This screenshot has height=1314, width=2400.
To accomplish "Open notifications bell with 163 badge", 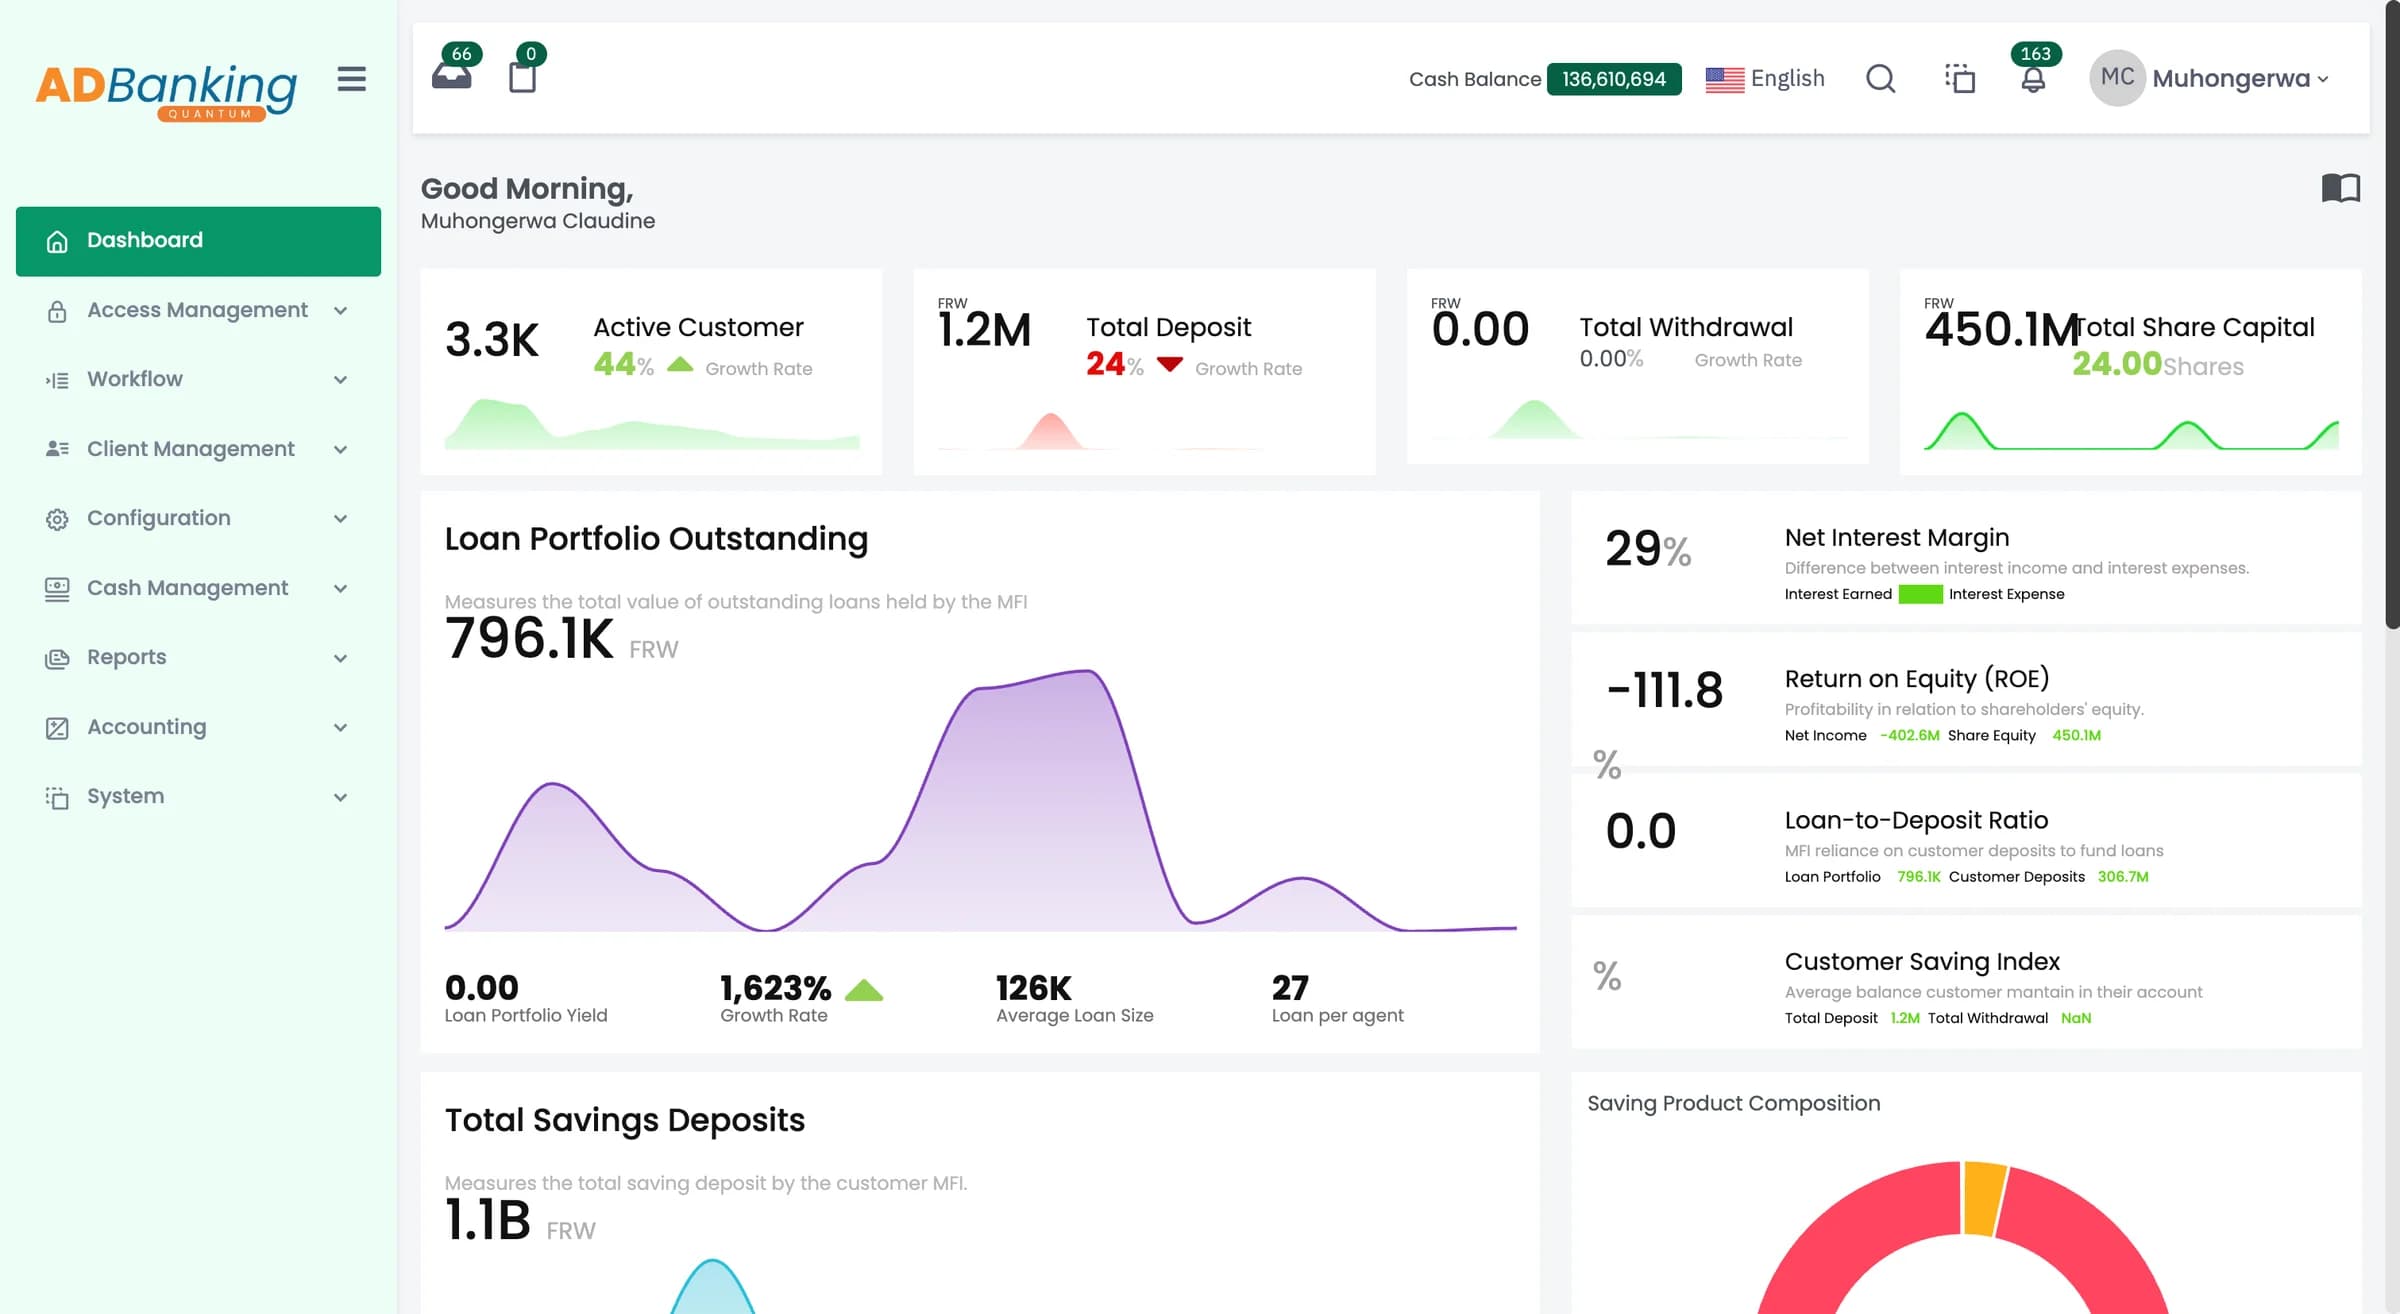I will coord(2032,80).
